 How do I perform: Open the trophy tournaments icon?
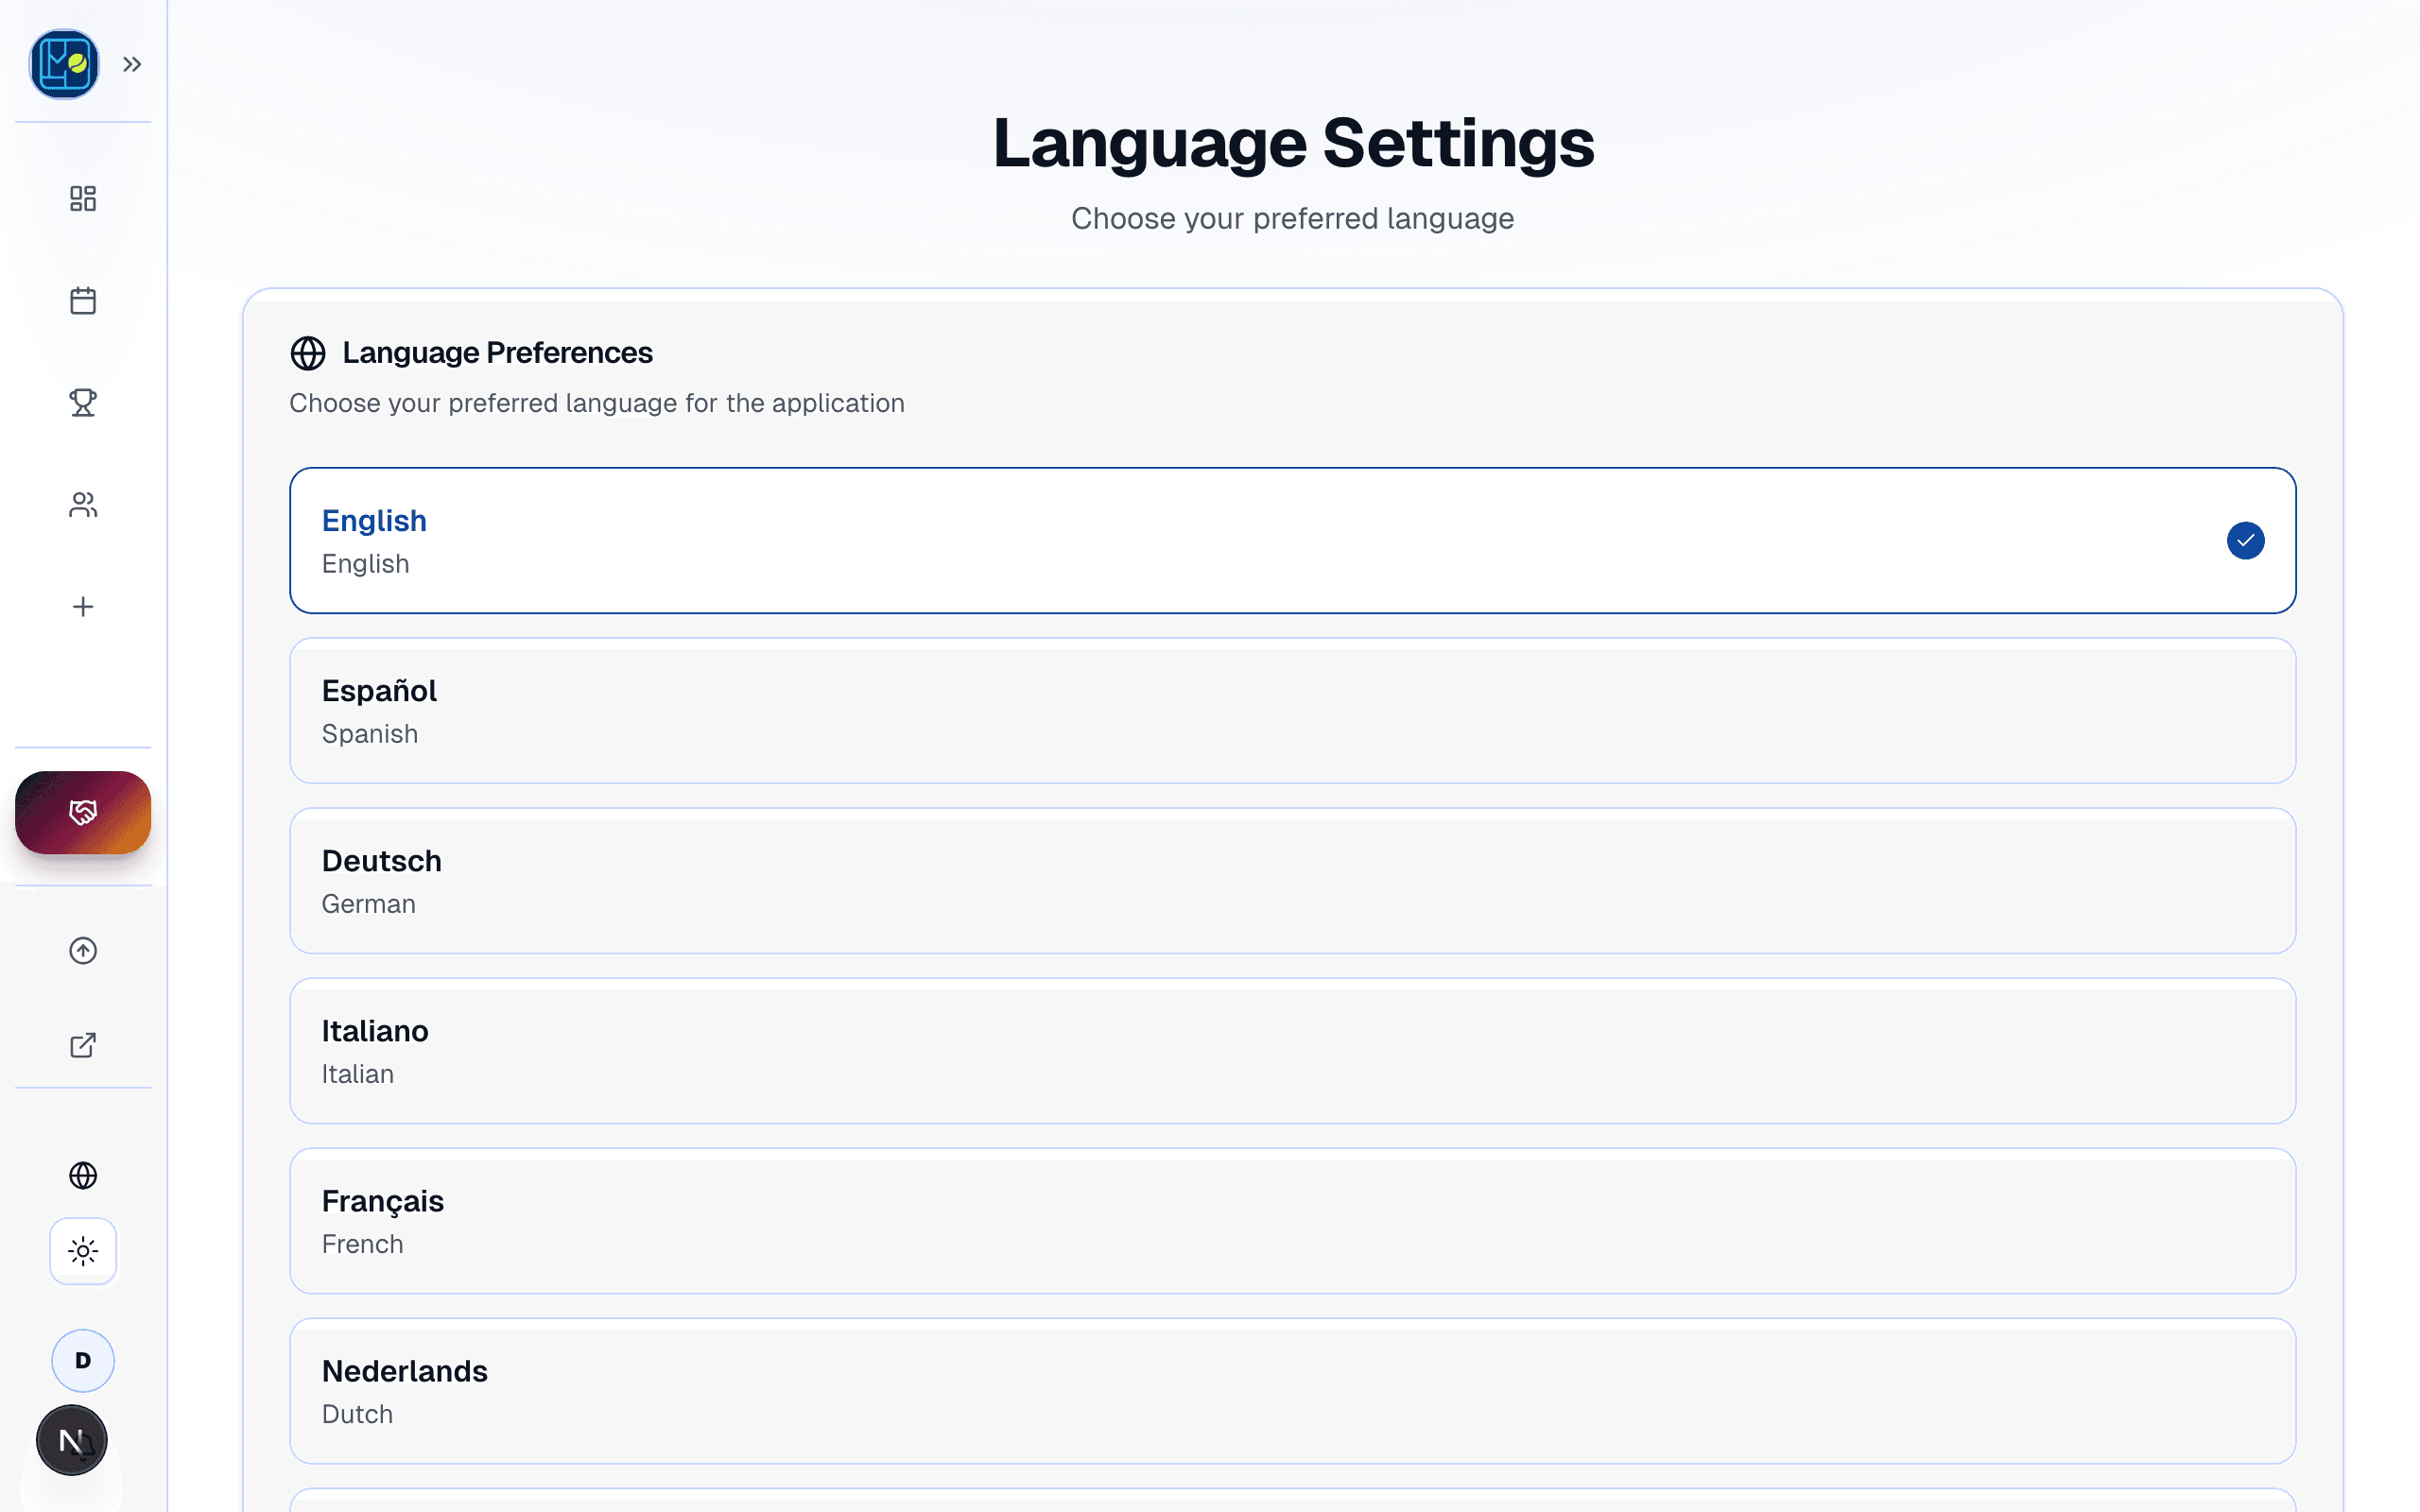tap(83, 402)
